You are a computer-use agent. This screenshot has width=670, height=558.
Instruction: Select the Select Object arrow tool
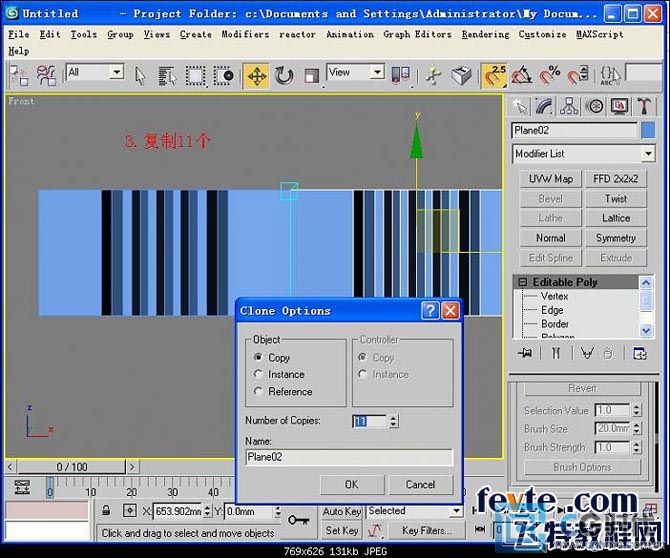point(140,76)
